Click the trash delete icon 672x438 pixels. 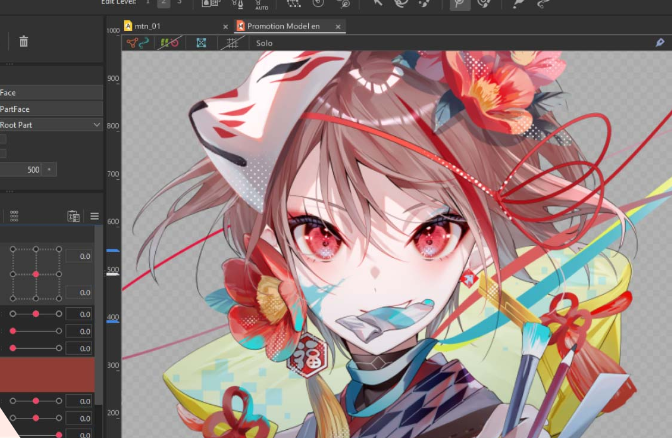24,41
